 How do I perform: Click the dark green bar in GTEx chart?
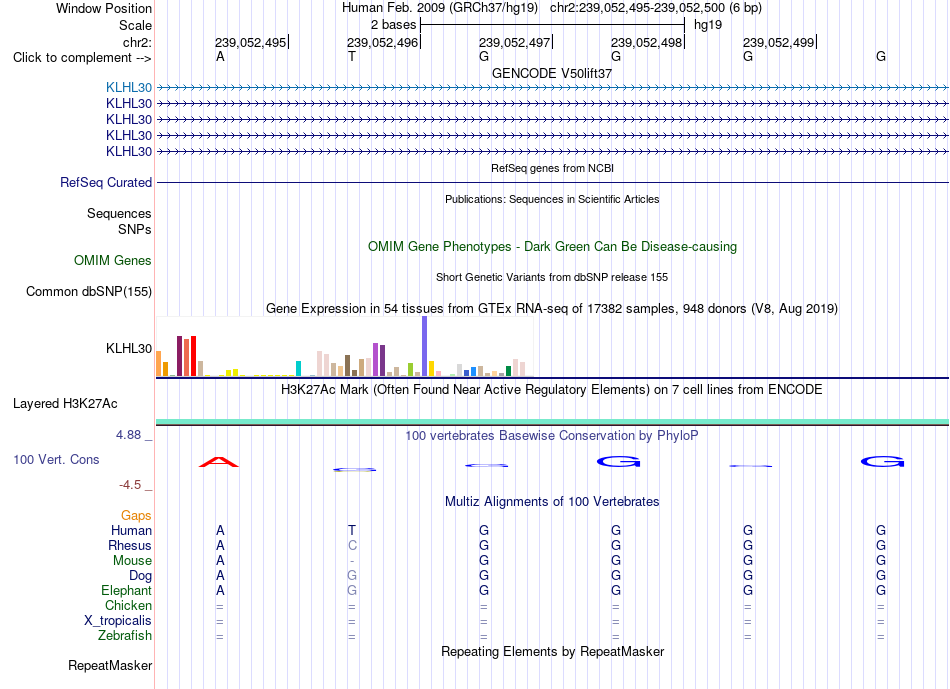[508, 371]
